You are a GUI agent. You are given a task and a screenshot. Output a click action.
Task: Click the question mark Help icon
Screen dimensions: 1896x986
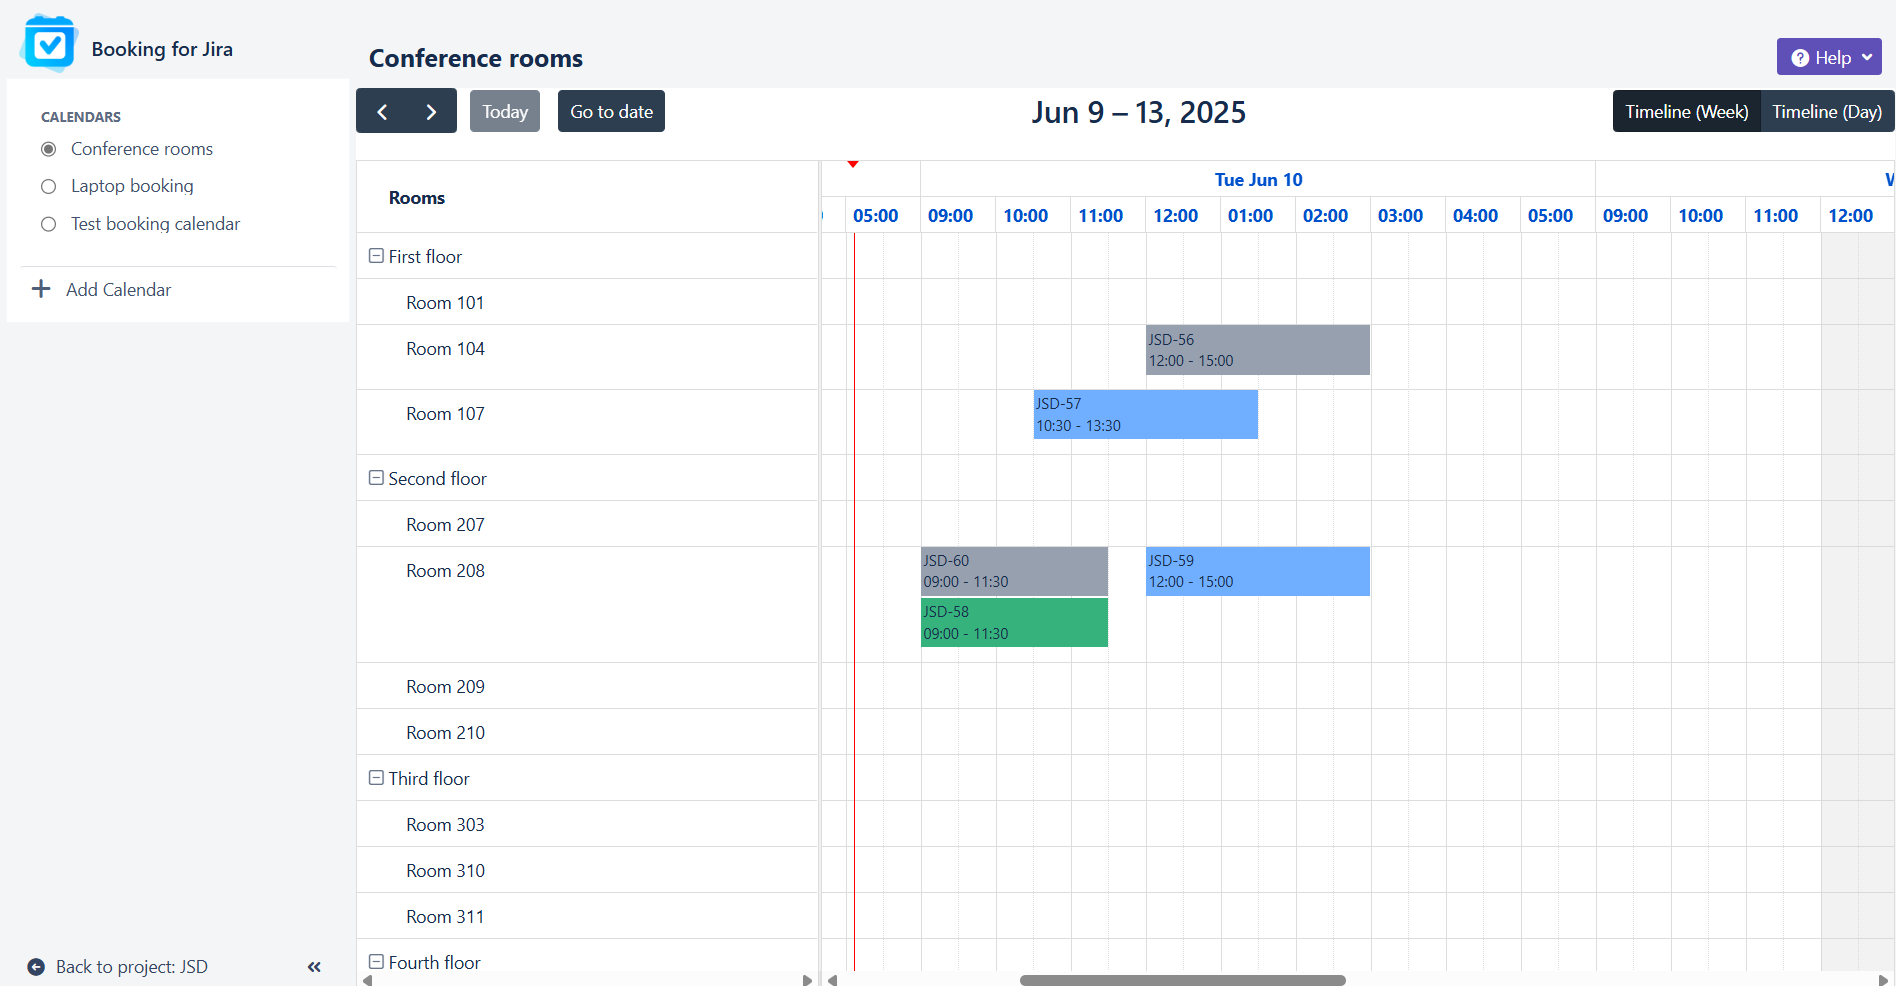tap(1800, 58)
